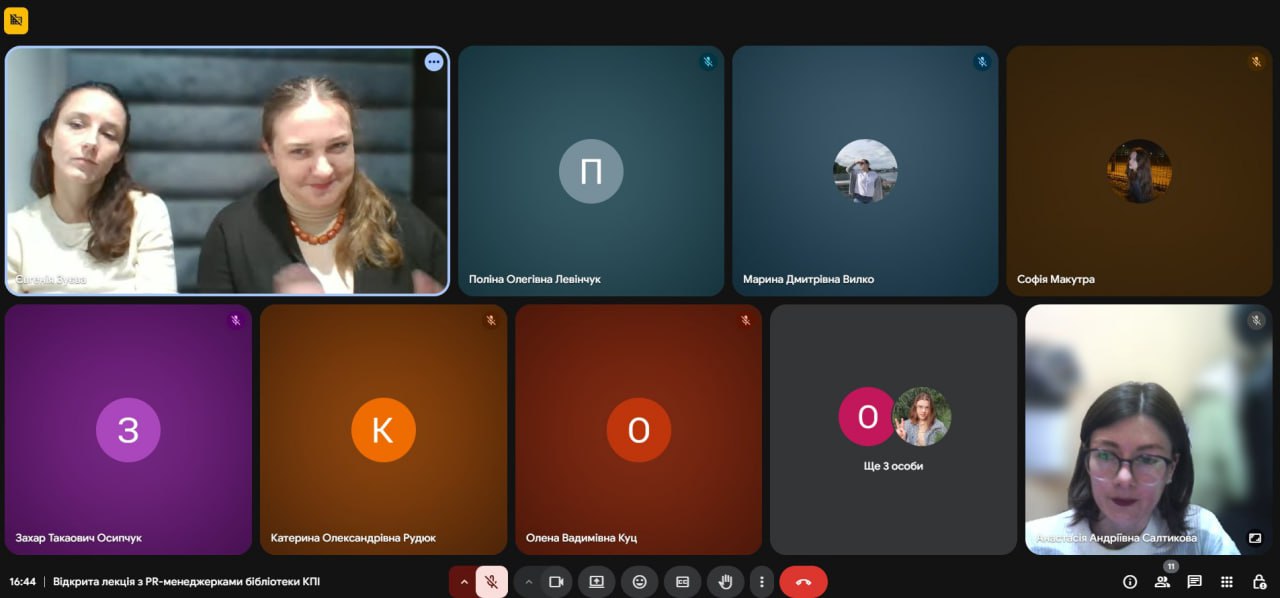Expand audio settings arrow beside microphone
Screen dimensions: 1280x598
(x=464, y=582)
